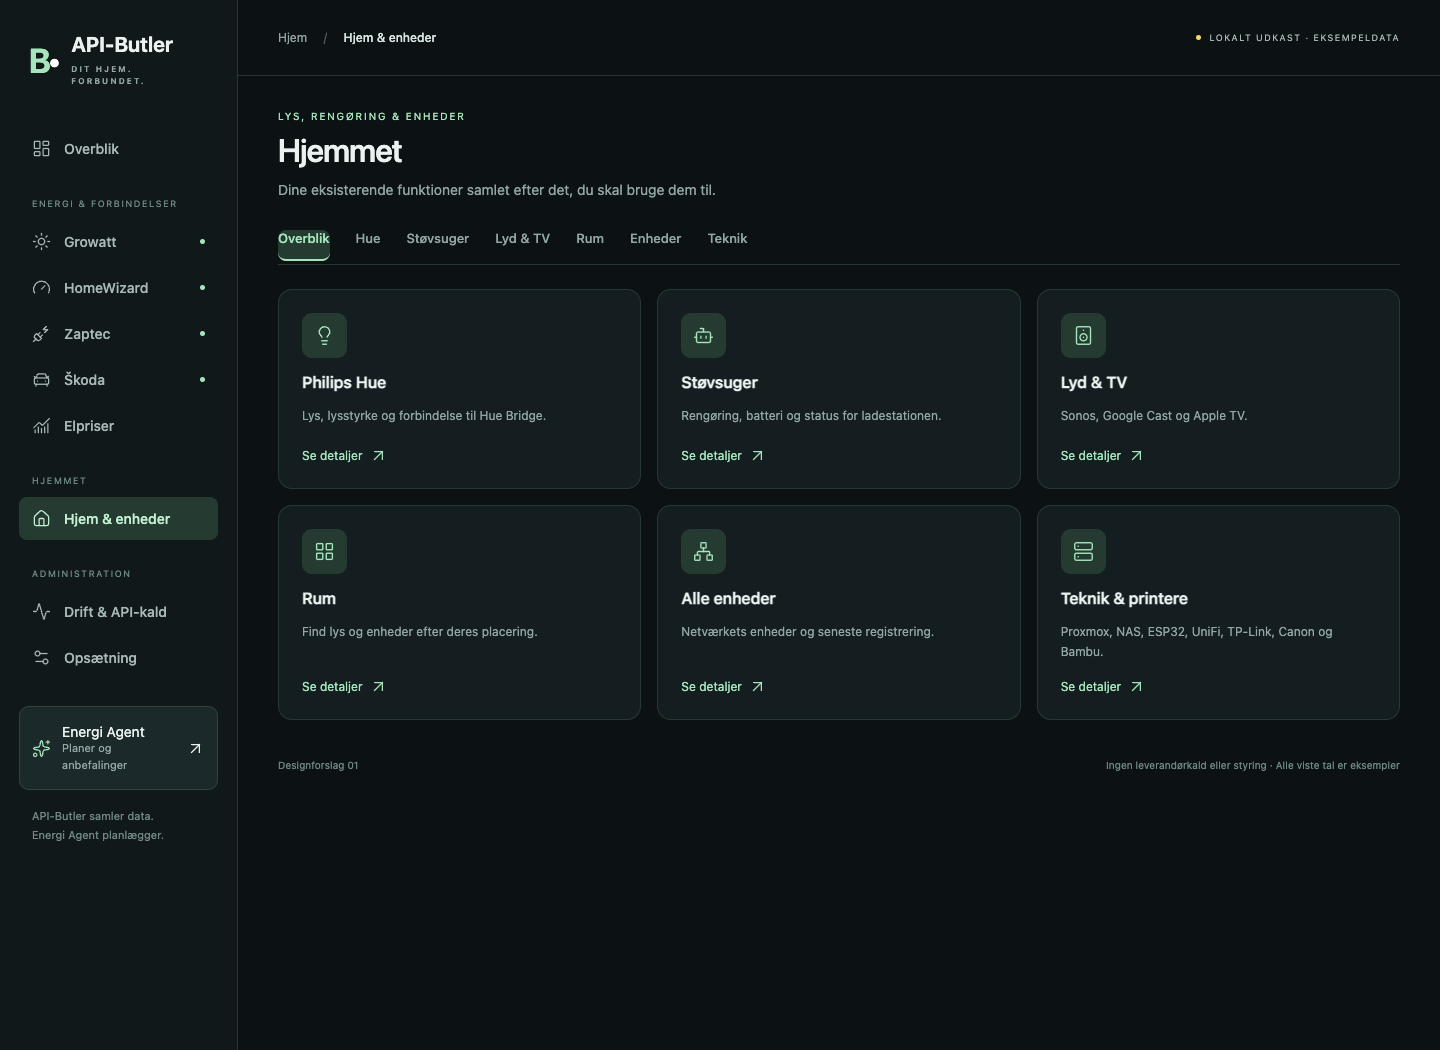Click the grid icon on the Rum card
This screenshot has width=1440, height=1050.
[324, 552]
